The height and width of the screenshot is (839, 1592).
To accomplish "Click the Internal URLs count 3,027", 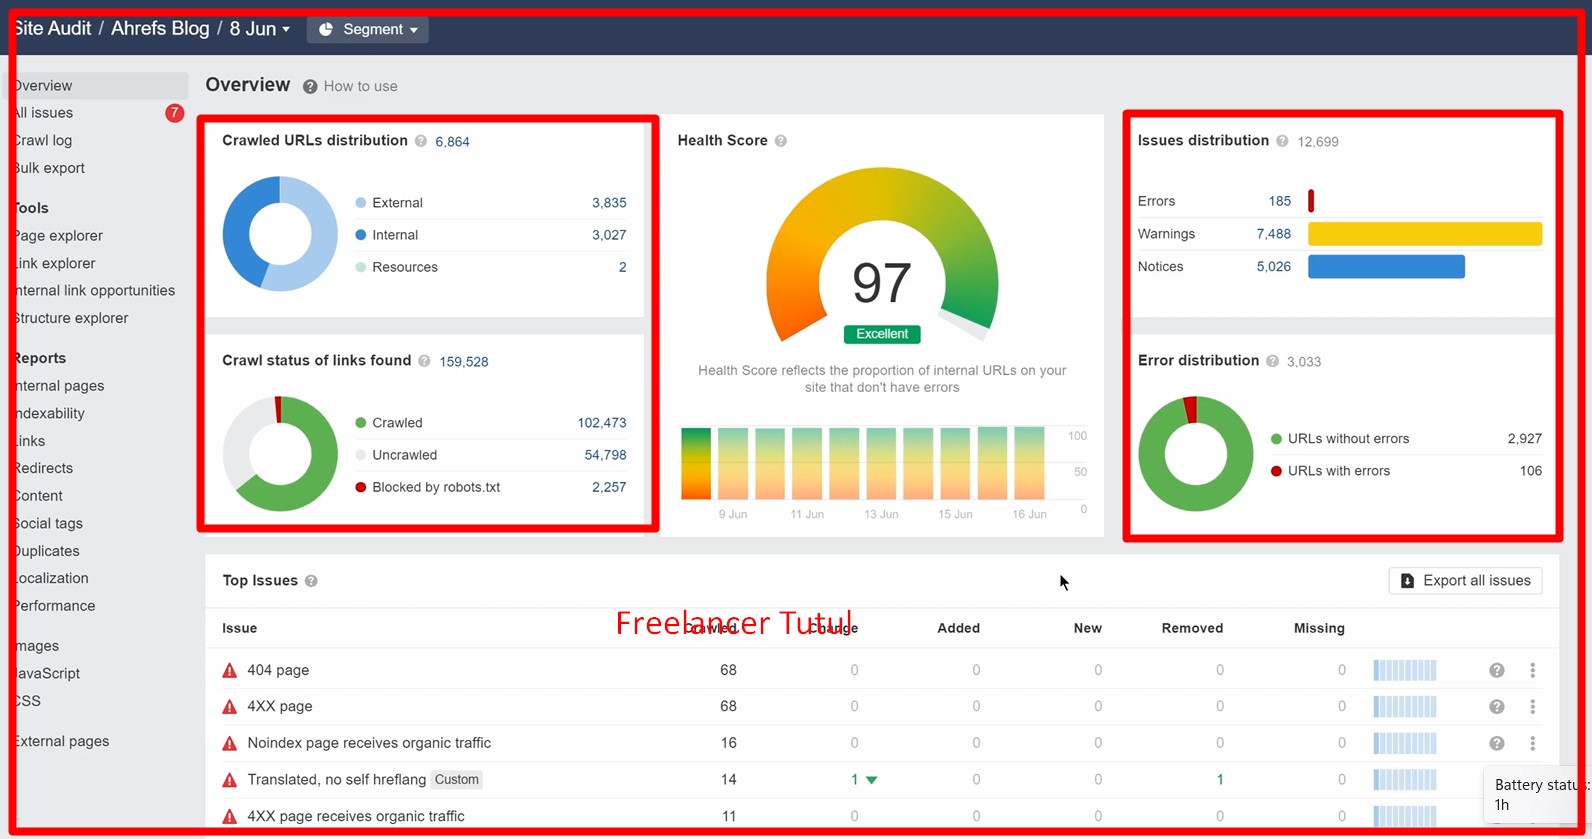I will 608,235.
